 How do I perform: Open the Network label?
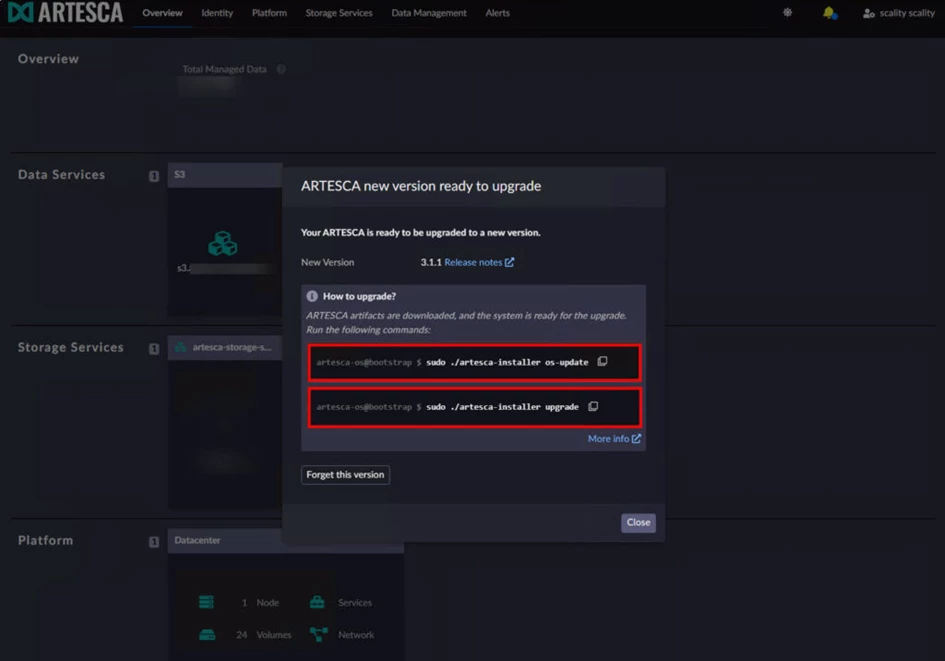click(356, 635)
